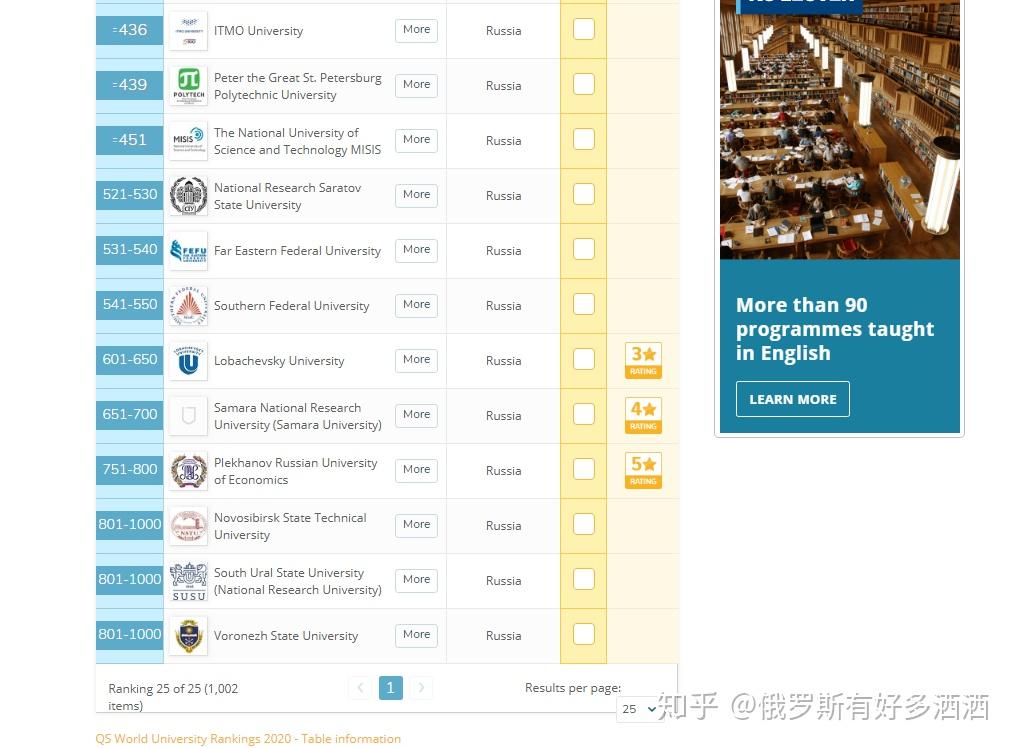Image resolution: width=1015 pixels, height=748 pixels.
Task: Tick the compare checkbox for ITMO University
Action: click(584, 29)
